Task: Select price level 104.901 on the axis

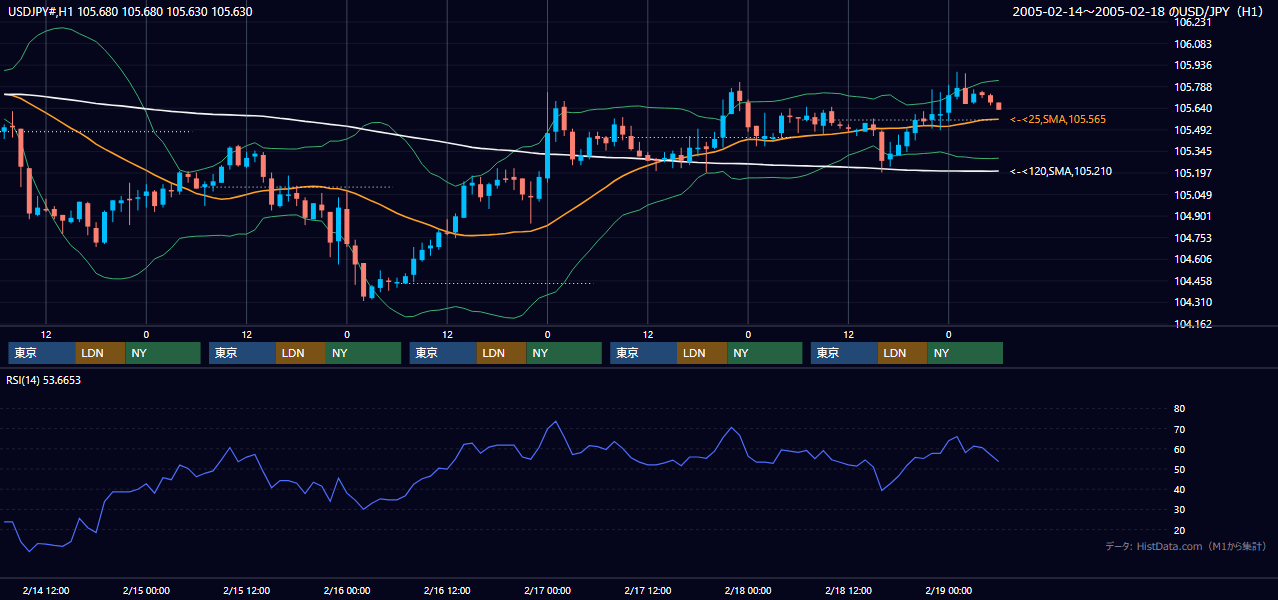Action: pyautogui.click(x=1193, y=216)
